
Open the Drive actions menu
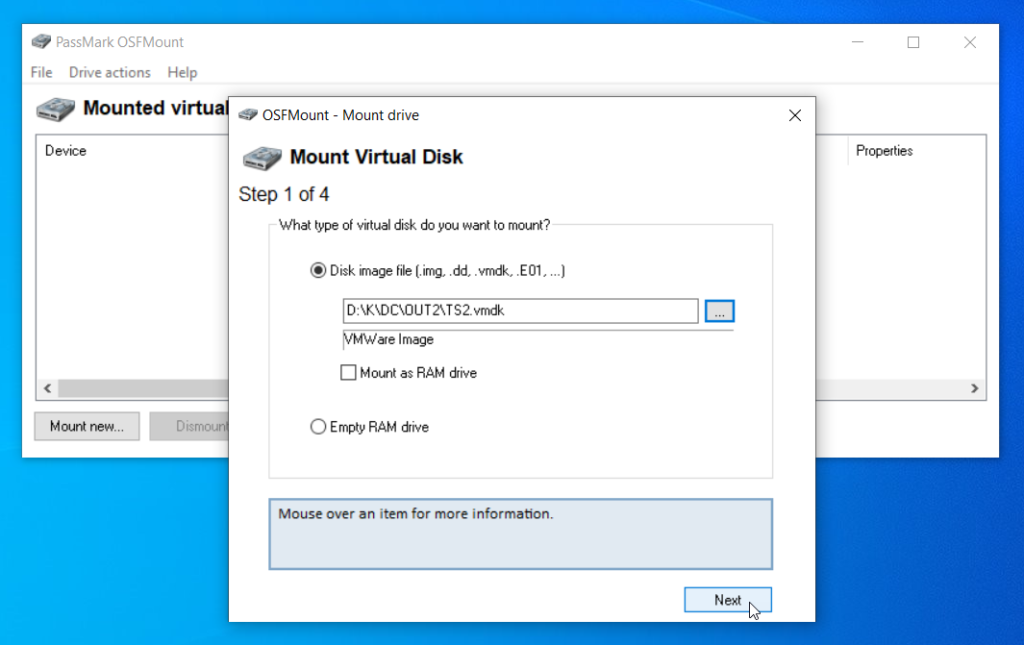tap(110, 72)
